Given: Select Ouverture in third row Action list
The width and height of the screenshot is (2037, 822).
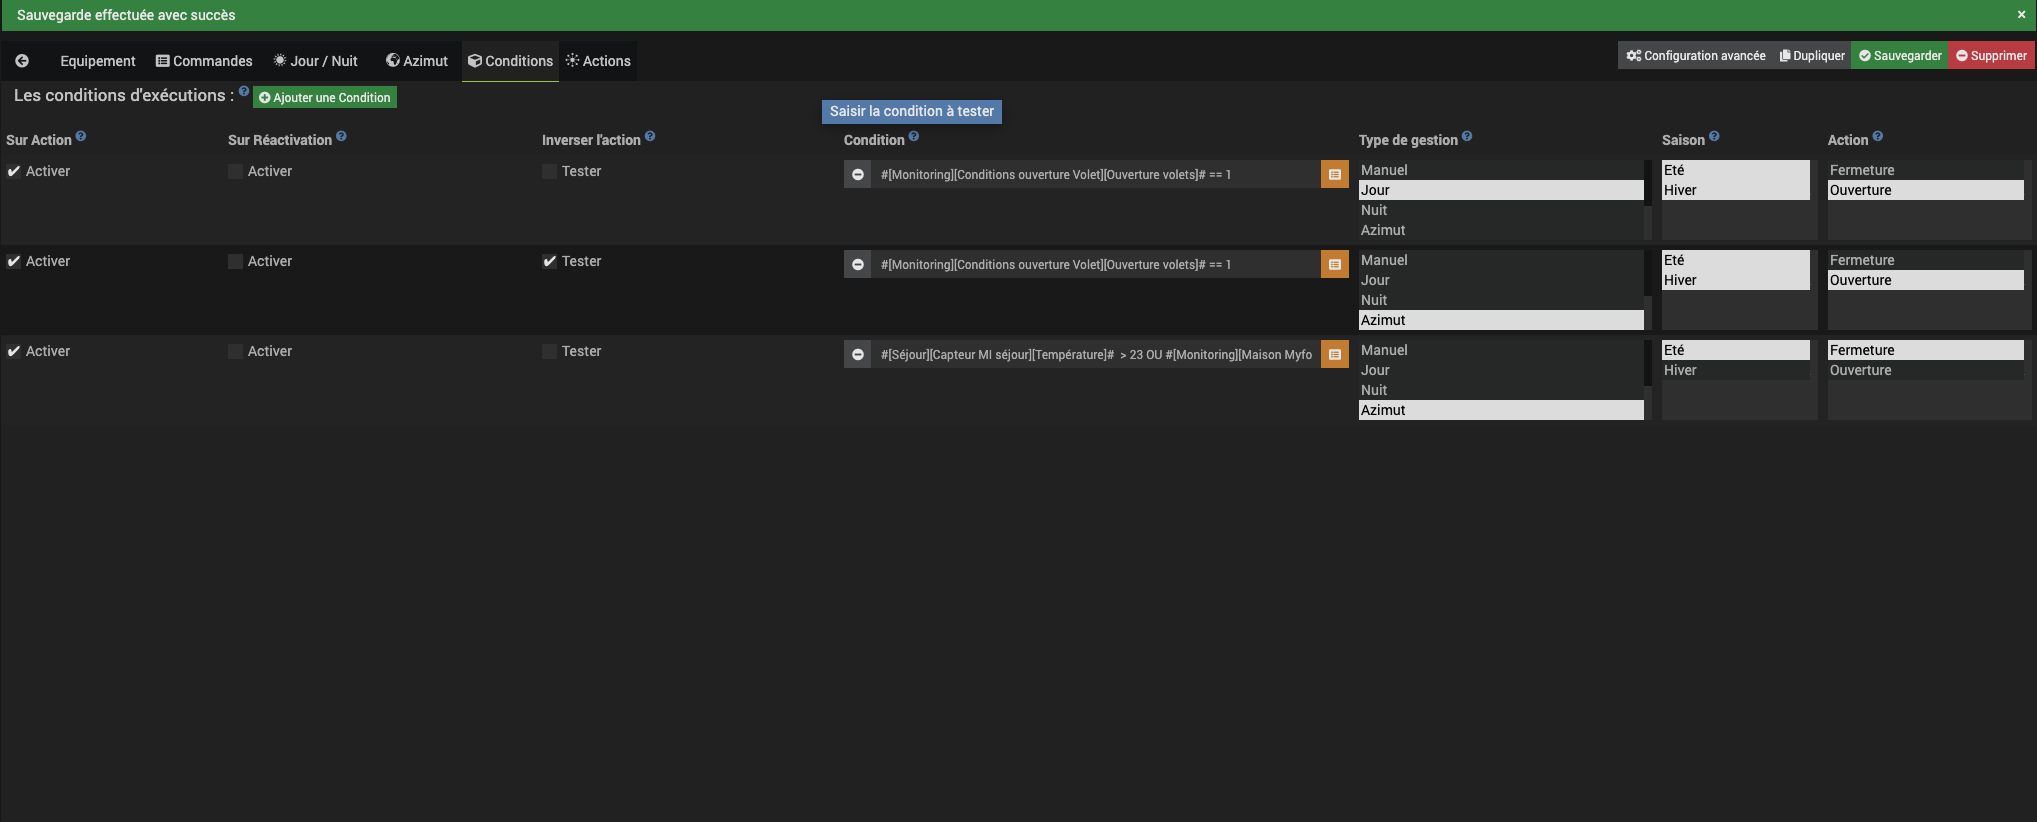Looking at the screenshot, I should coord(1925,370).
